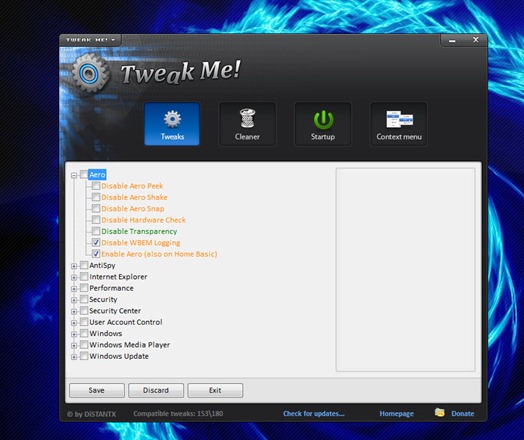Expand the User Account Control node
Viewport: 524px width, 440px height.
74,323
